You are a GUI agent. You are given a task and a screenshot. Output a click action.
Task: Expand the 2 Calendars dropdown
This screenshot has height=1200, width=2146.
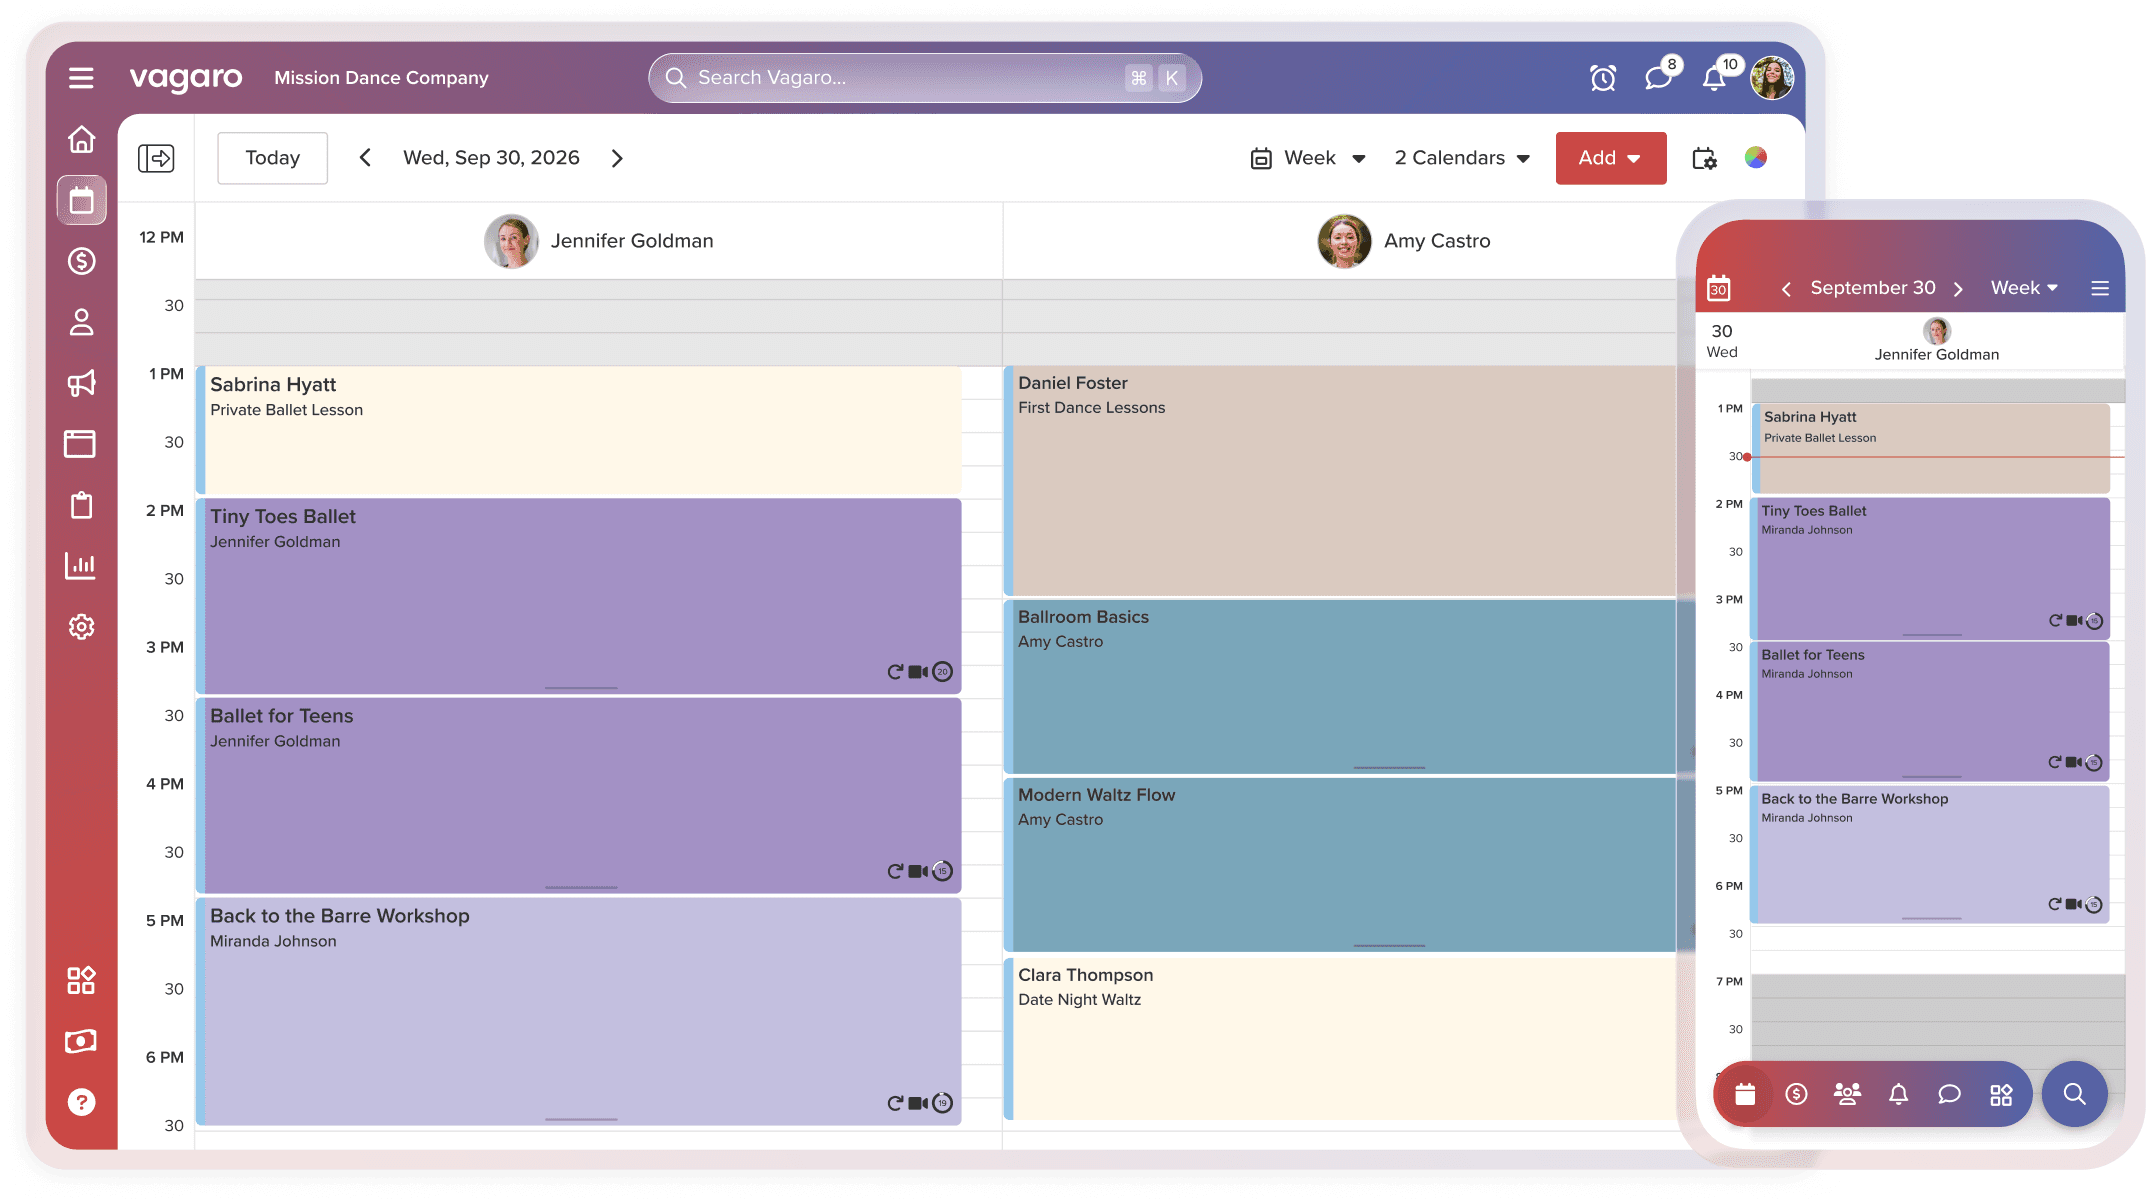pyautogui.click(x=1462, y=158)
